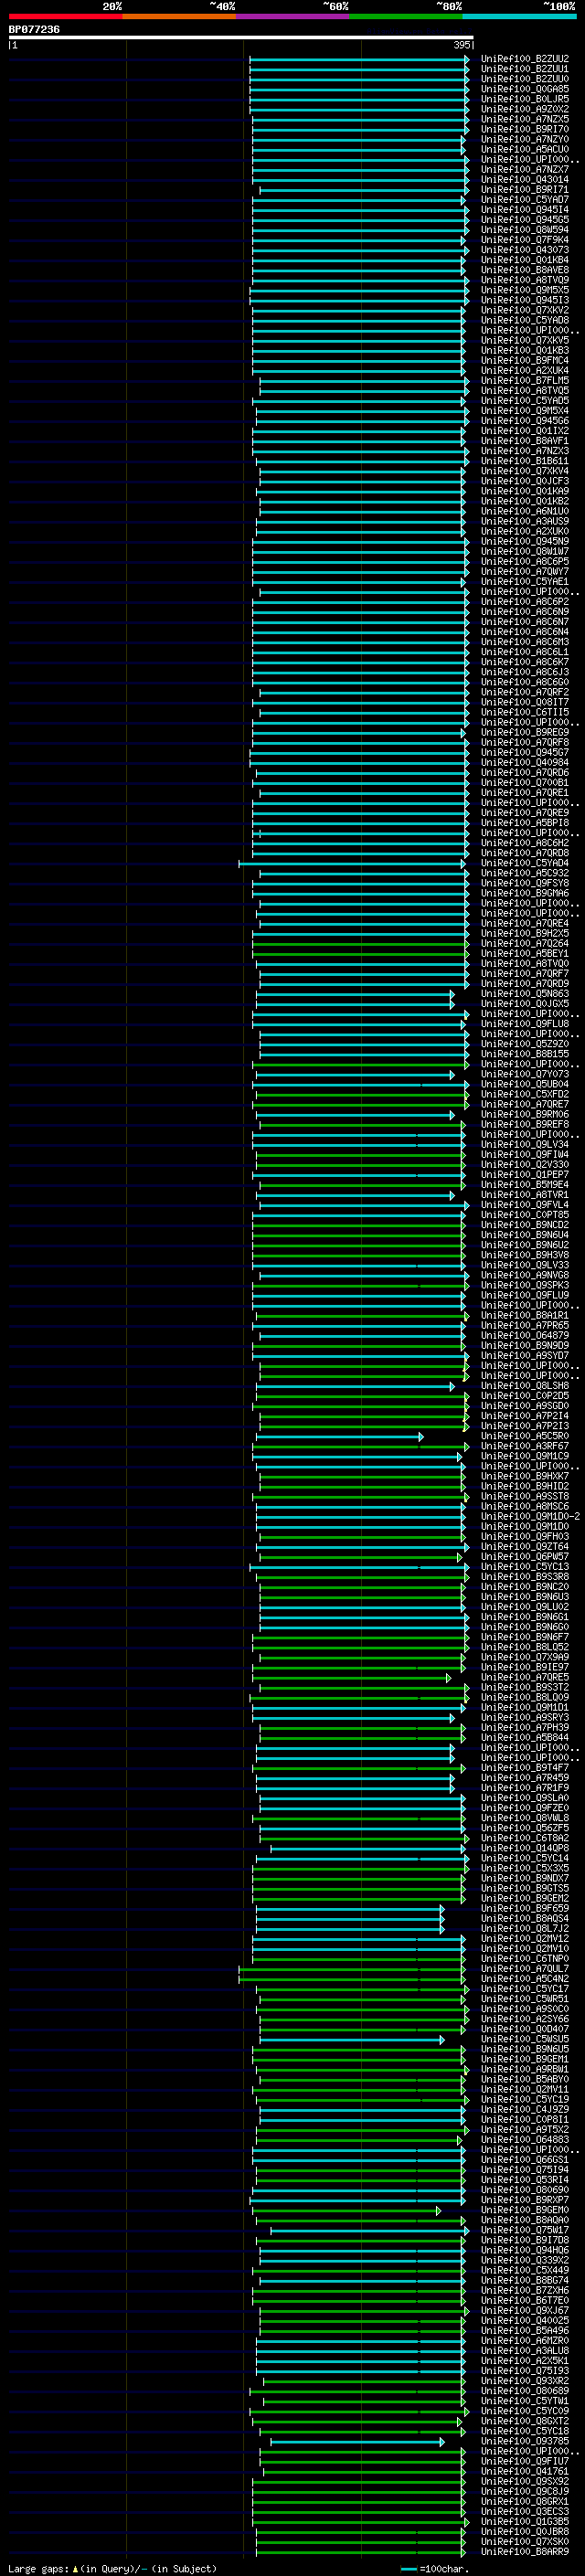585x2576 pixels.
Task: Click the orange ~40% identity legend segment
Action: point(179,16)
